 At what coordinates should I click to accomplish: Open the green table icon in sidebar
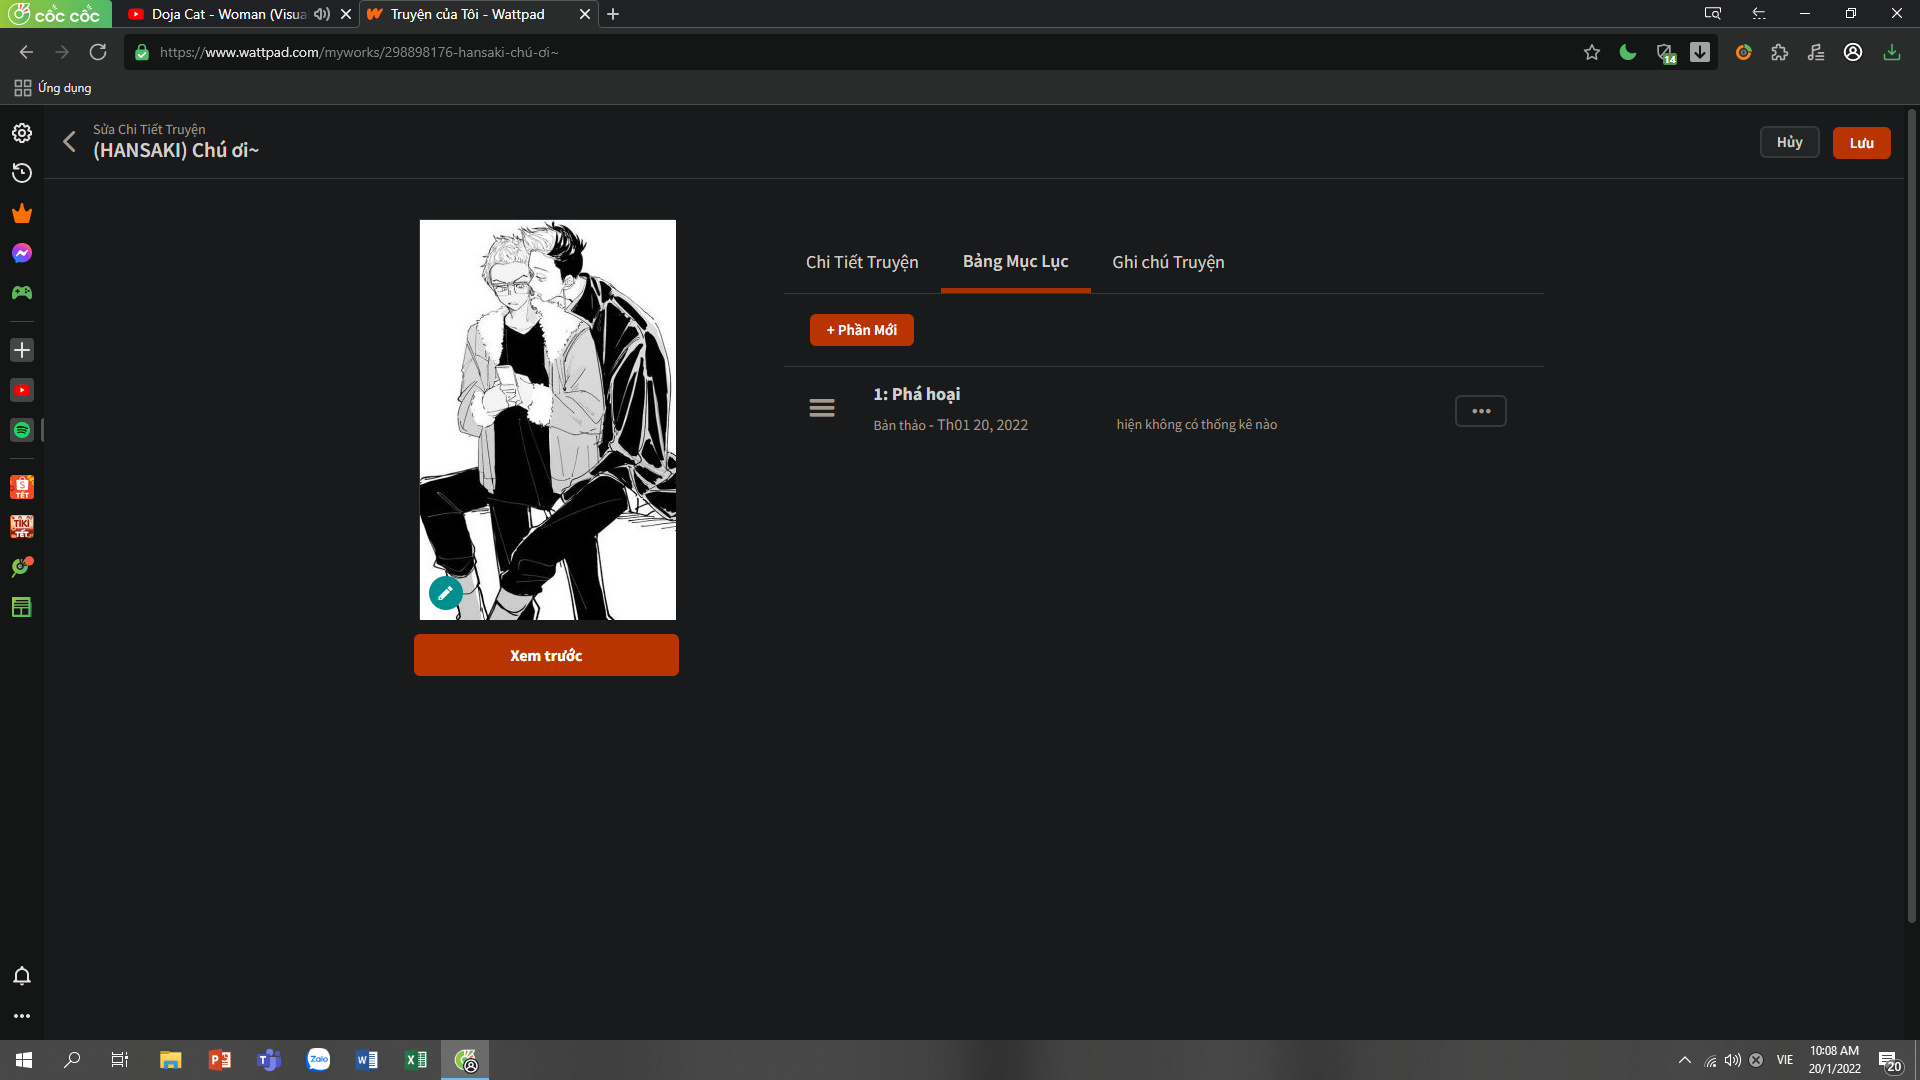point(22,607)
